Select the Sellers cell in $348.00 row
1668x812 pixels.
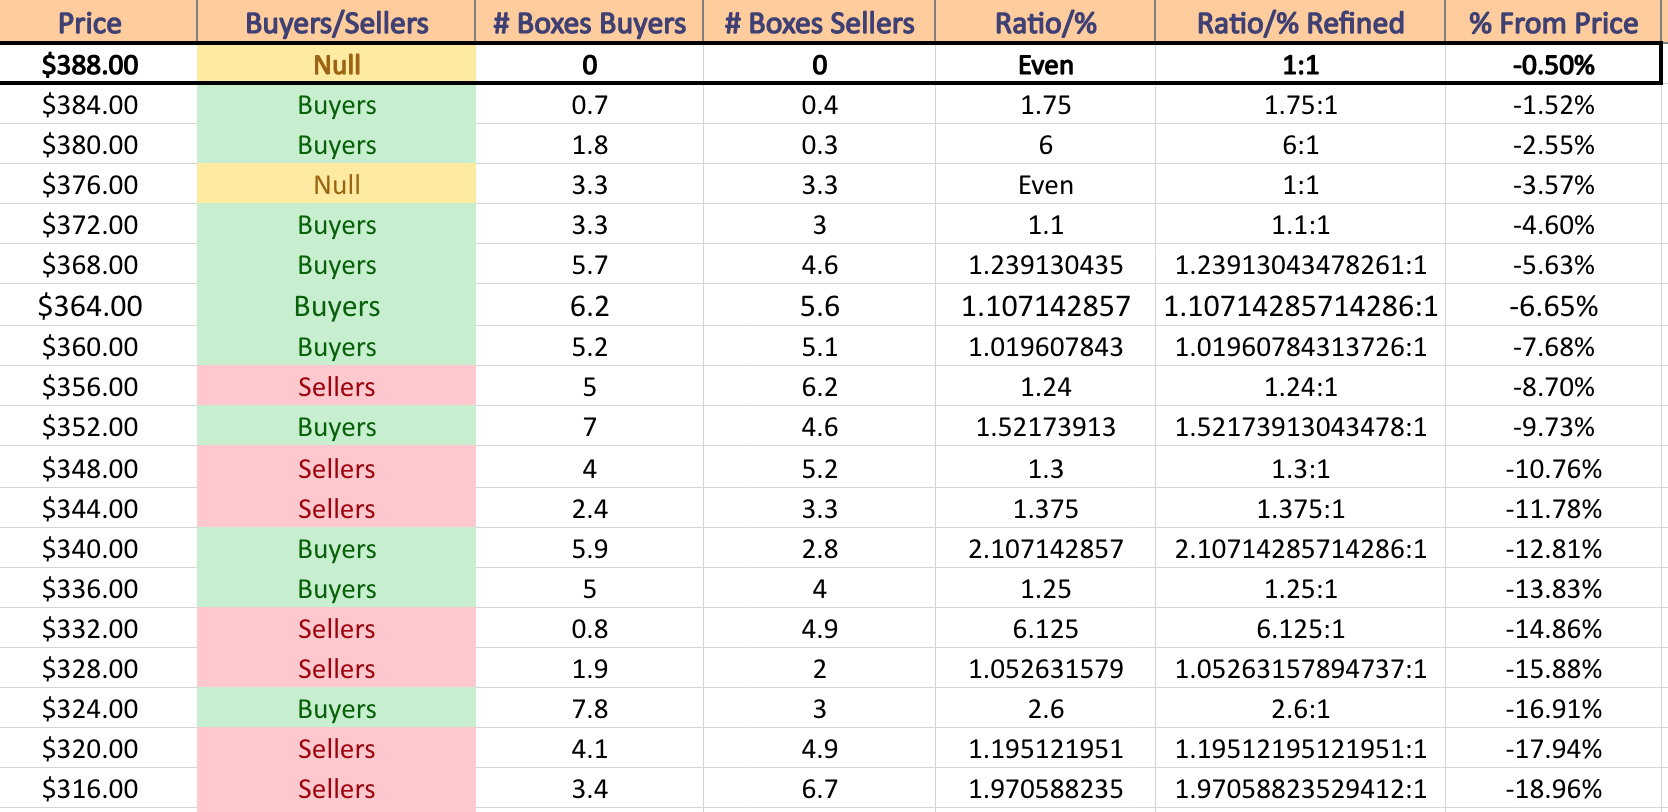(336, 469)
